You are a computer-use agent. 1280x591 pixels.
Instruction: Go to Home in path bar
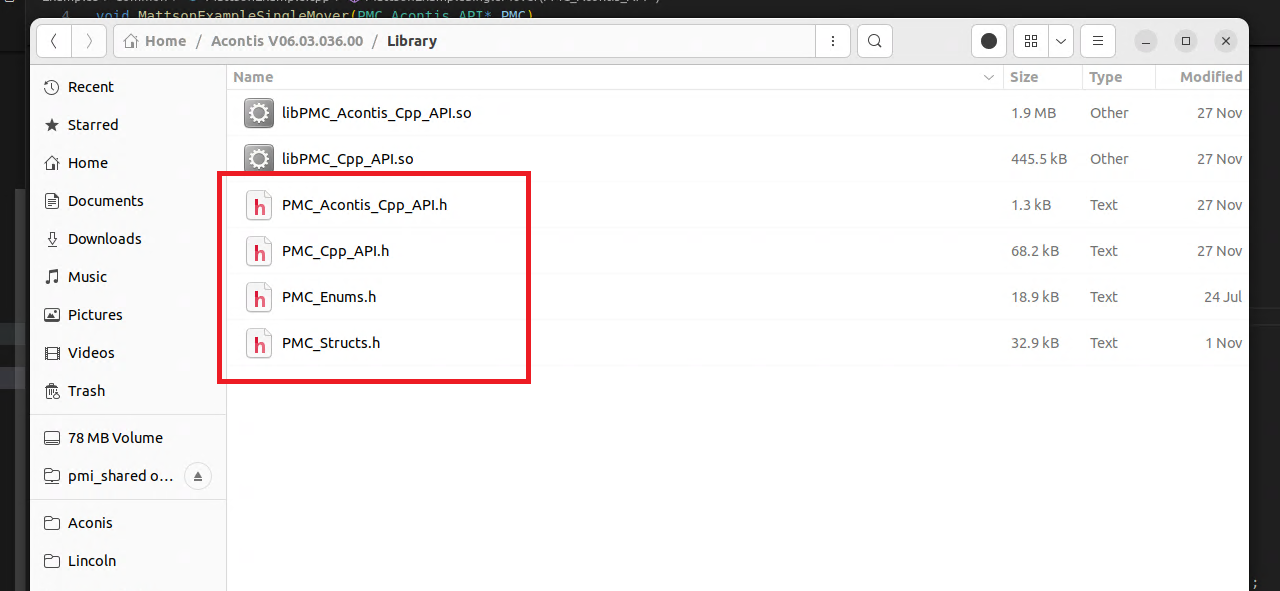(156, 41)
